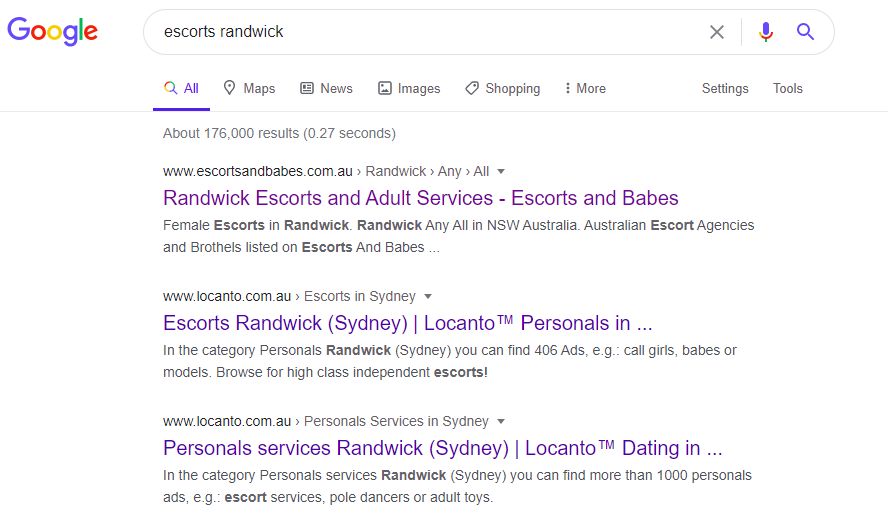This screenshot has height=520, width=888.
Task: Expand dropdown arrow beside 'Escorts in Sydney' breadcrumb
Action: coord(428,297)
